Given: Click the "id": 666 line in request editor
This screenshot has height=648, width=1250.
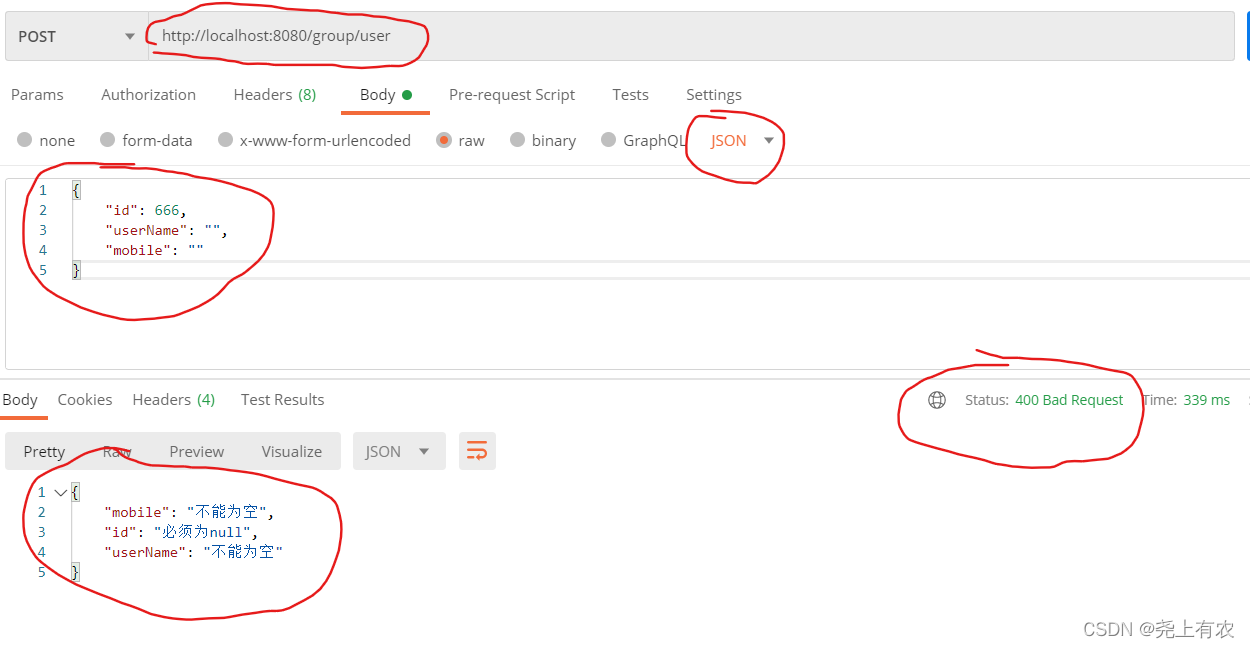Looking at the screenshot, I should [x=146, y=210].
